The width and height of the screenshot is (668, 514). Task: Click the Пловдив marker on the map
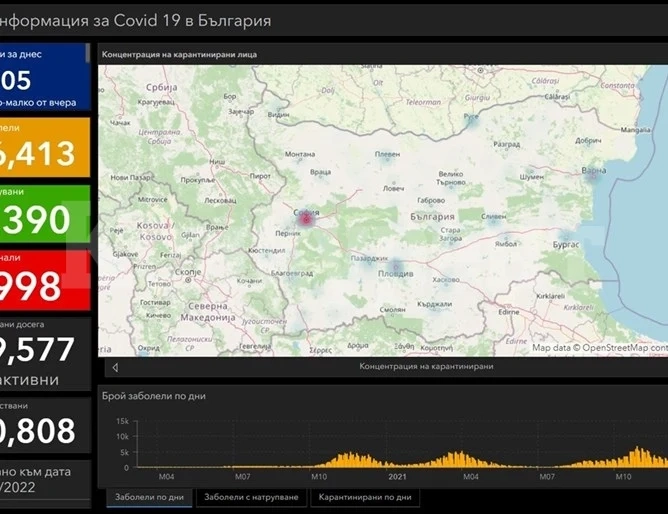click(396, 267)
